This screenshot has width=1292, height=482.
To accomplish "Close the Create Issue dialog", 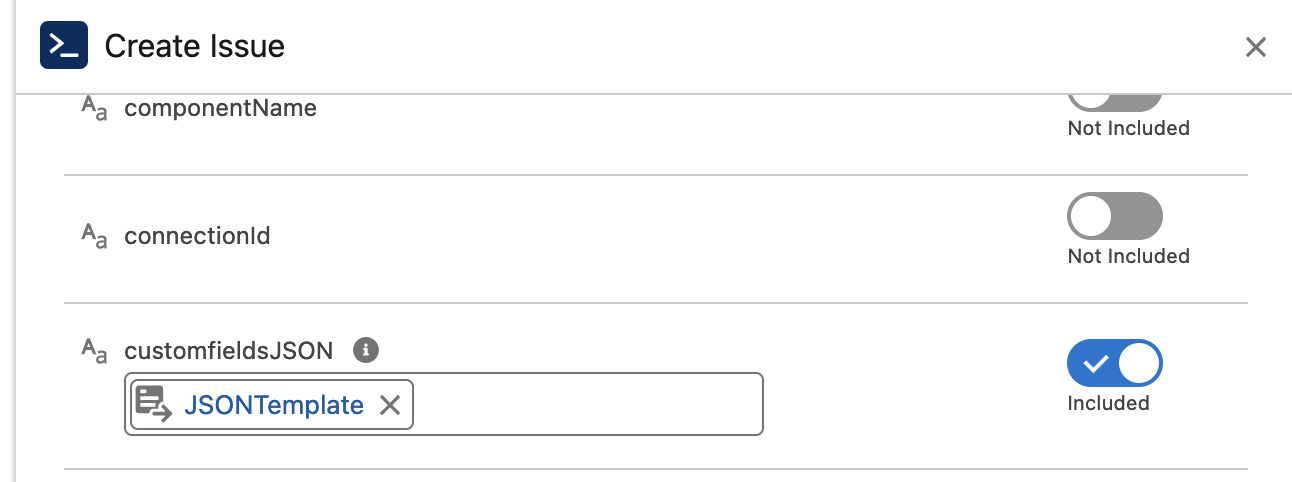I will pos(1255,47).
